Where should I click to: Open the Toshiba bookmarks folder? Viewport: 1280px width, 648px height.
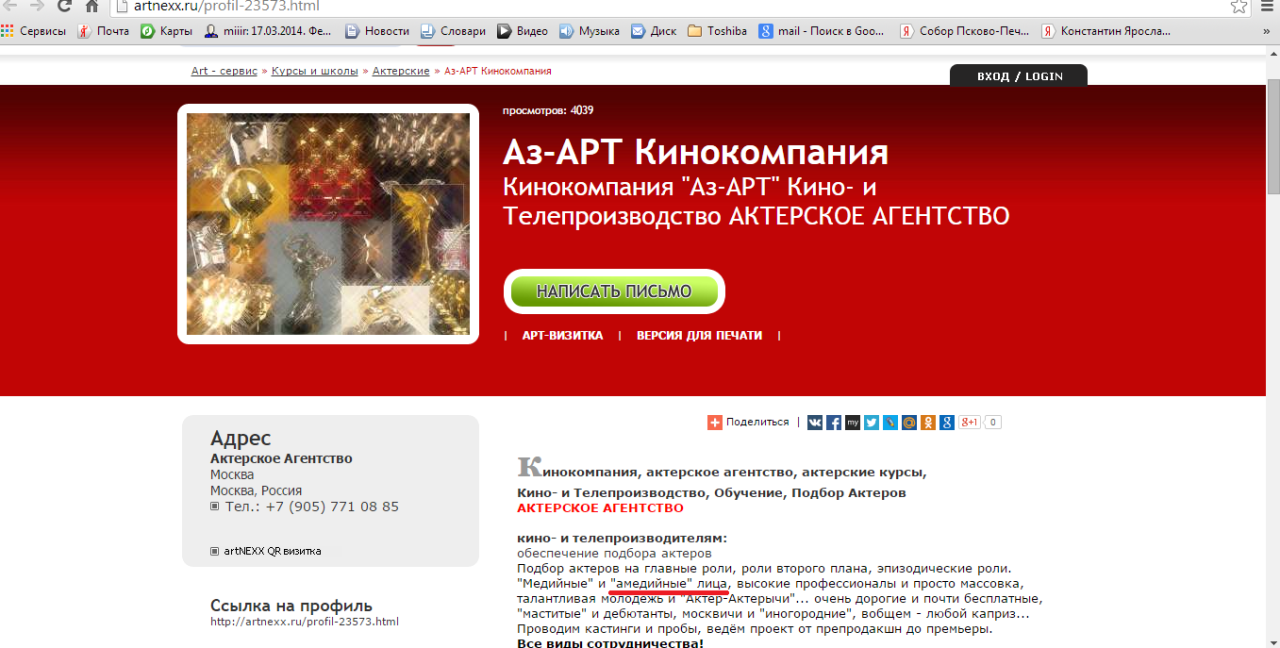(717, 31)
